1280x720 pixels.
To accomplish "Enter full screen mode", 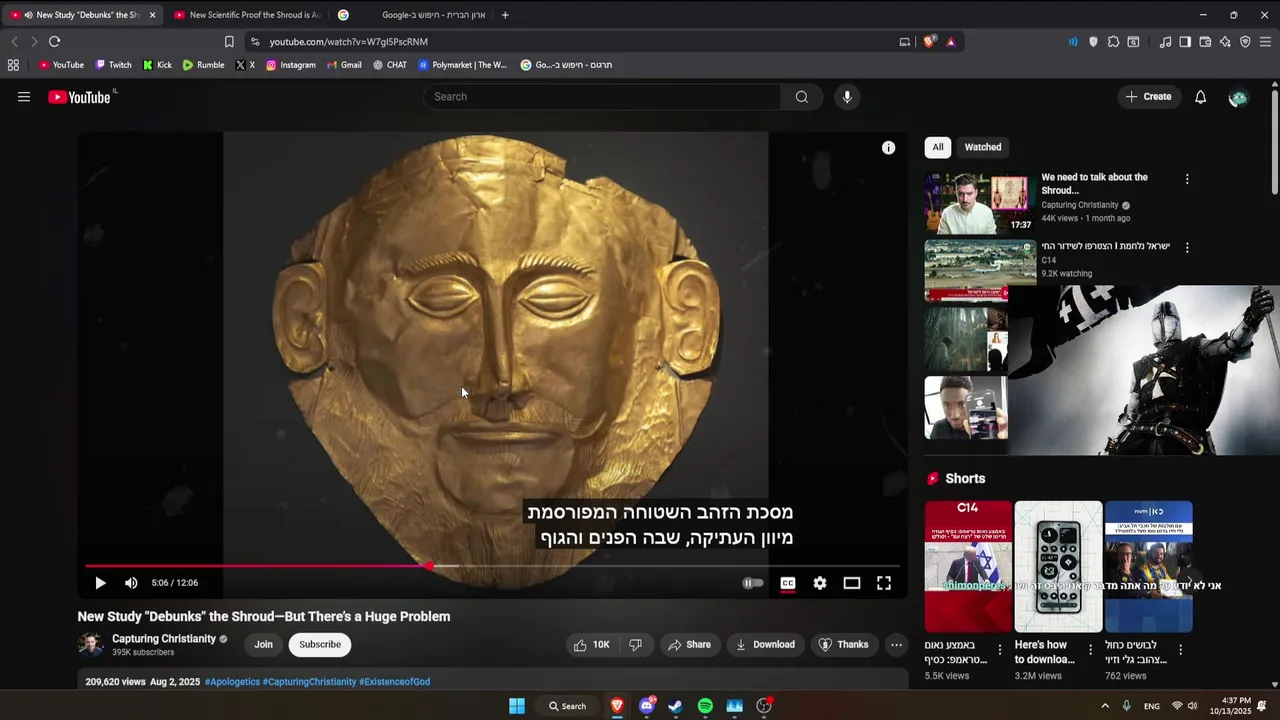I will click(884, 583).
